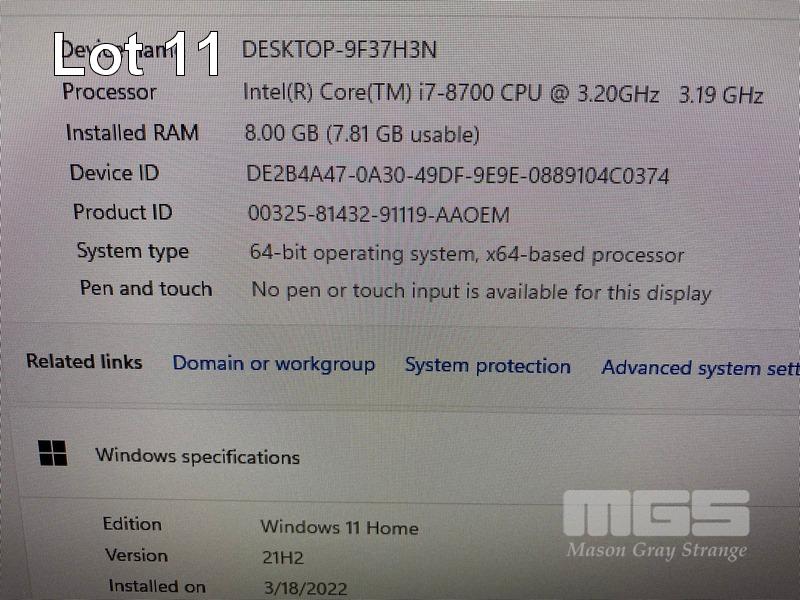This screenshot has width=800, height=600.
Task: Click the Pen and touch value text
Action: pos(481,292)
